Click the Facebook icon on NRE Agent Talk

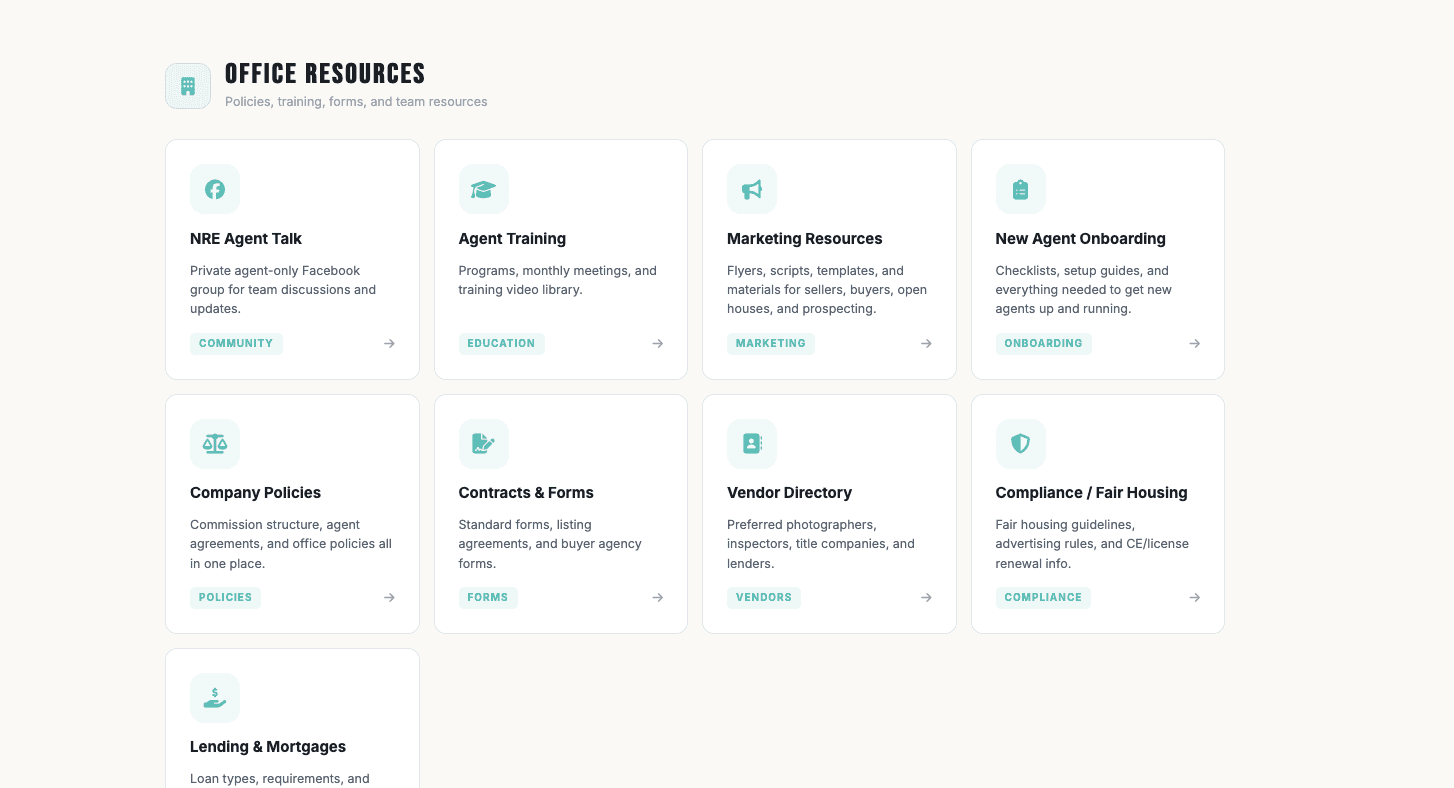pos(215,189)
